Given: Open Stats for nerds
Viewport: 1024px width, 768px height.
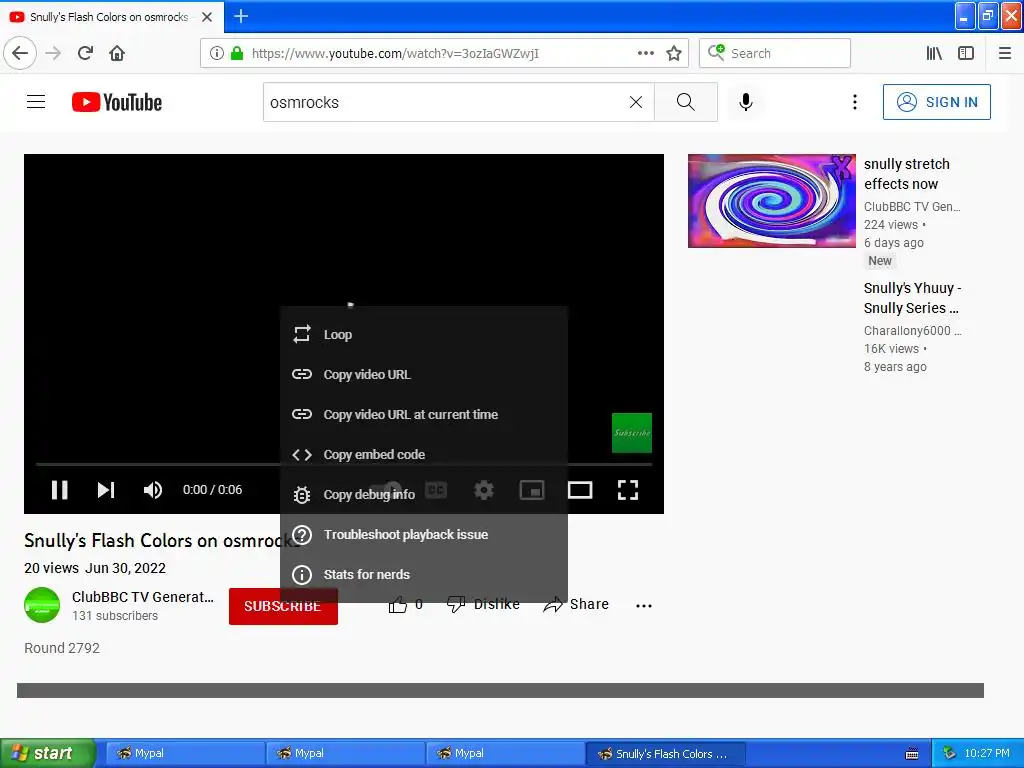Looking at the screenshot, I should (x=424, y=575).
